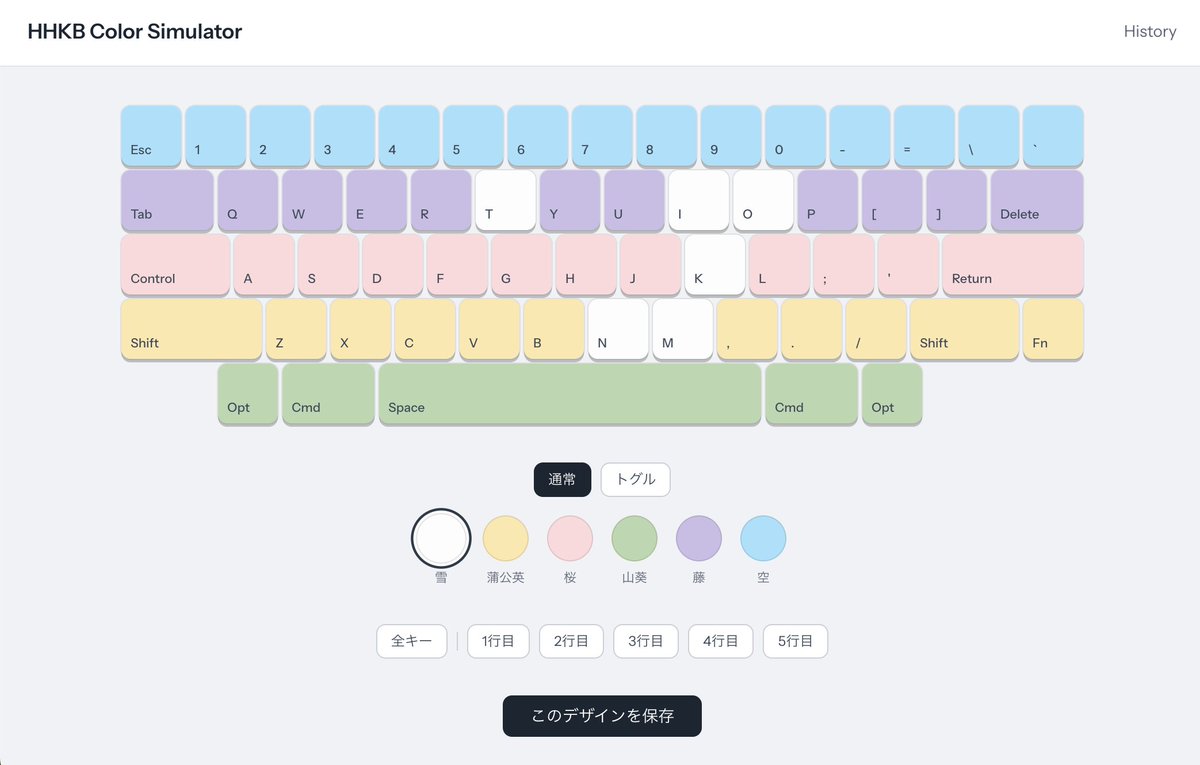Choose the 蒲公英 yellow color swatch
1200x765 pixels.
point(505,538)
